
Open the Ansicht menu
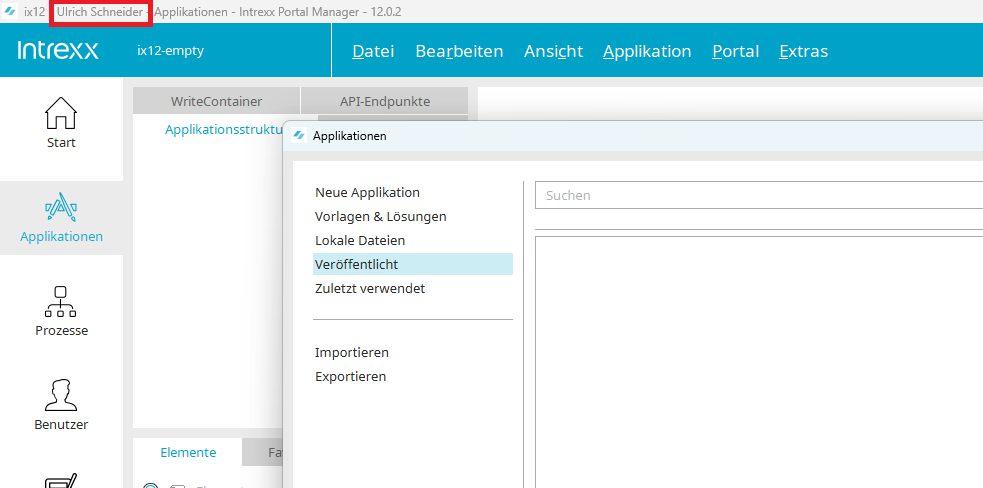click(x=553, y=51)
